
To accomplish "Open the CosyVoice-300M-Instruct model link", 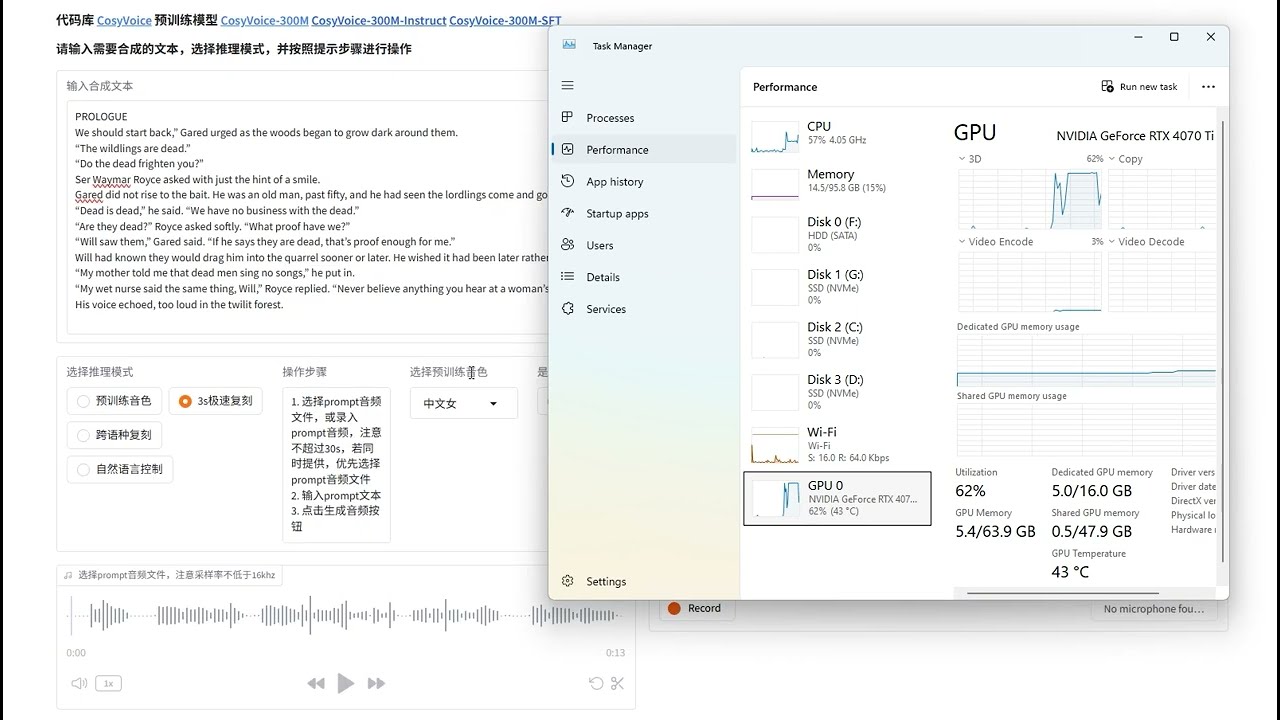I will (379, 20).
